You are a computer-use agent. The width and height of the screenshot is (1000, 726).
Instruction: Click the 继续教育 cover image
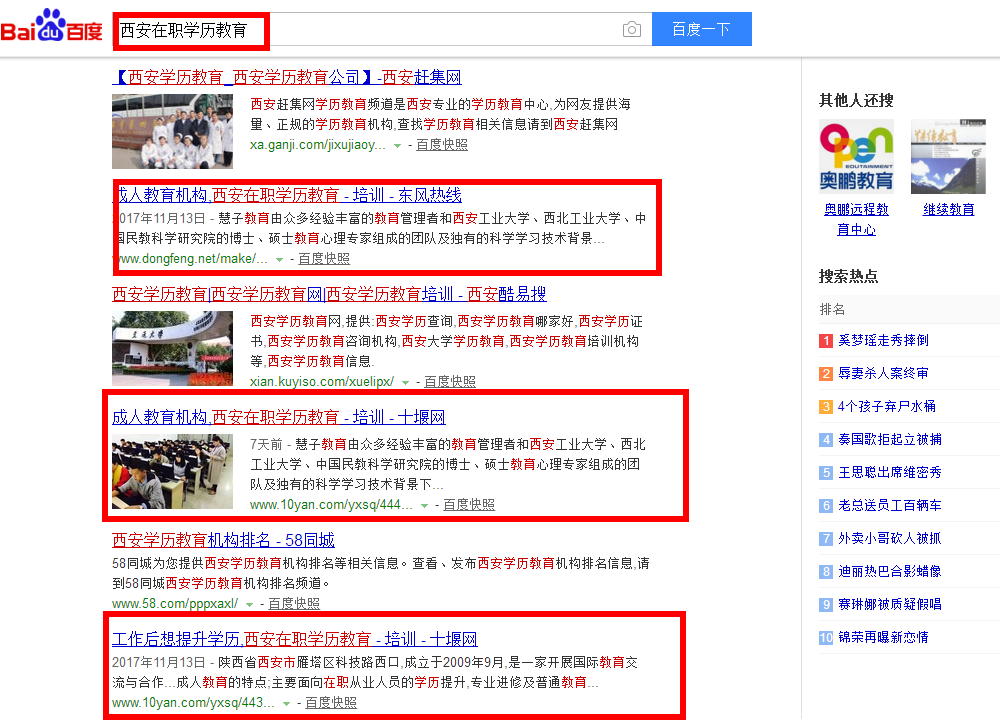pos(948,156)
